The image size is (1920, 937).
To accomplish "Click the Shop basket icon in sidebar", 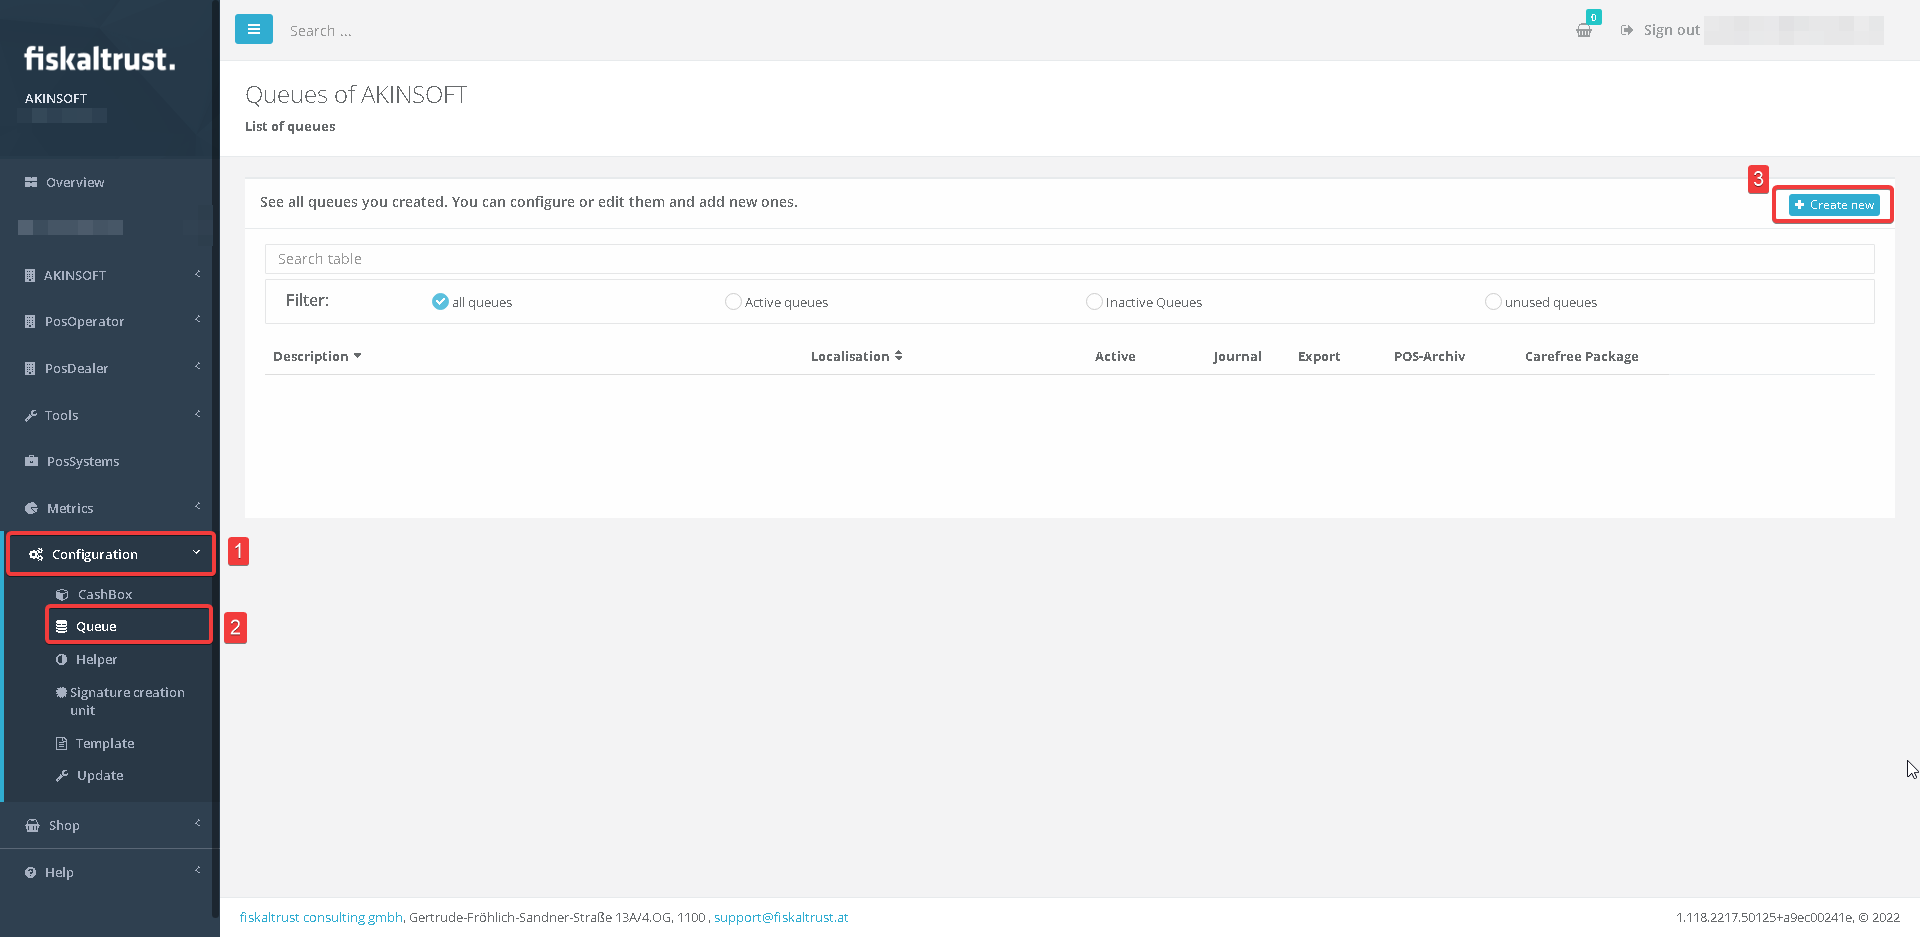I will point(32,825).
